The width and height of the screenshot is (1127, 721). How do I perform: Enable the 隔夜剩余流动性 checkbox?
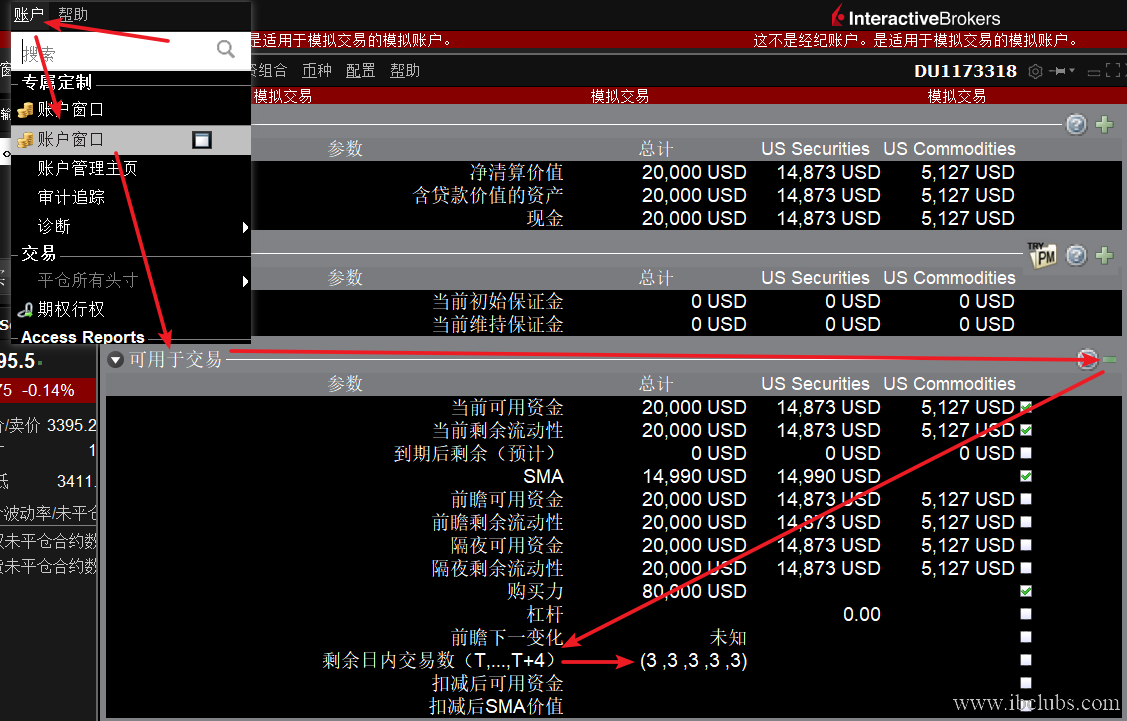pyautogui.click(x=1026, y=569)
